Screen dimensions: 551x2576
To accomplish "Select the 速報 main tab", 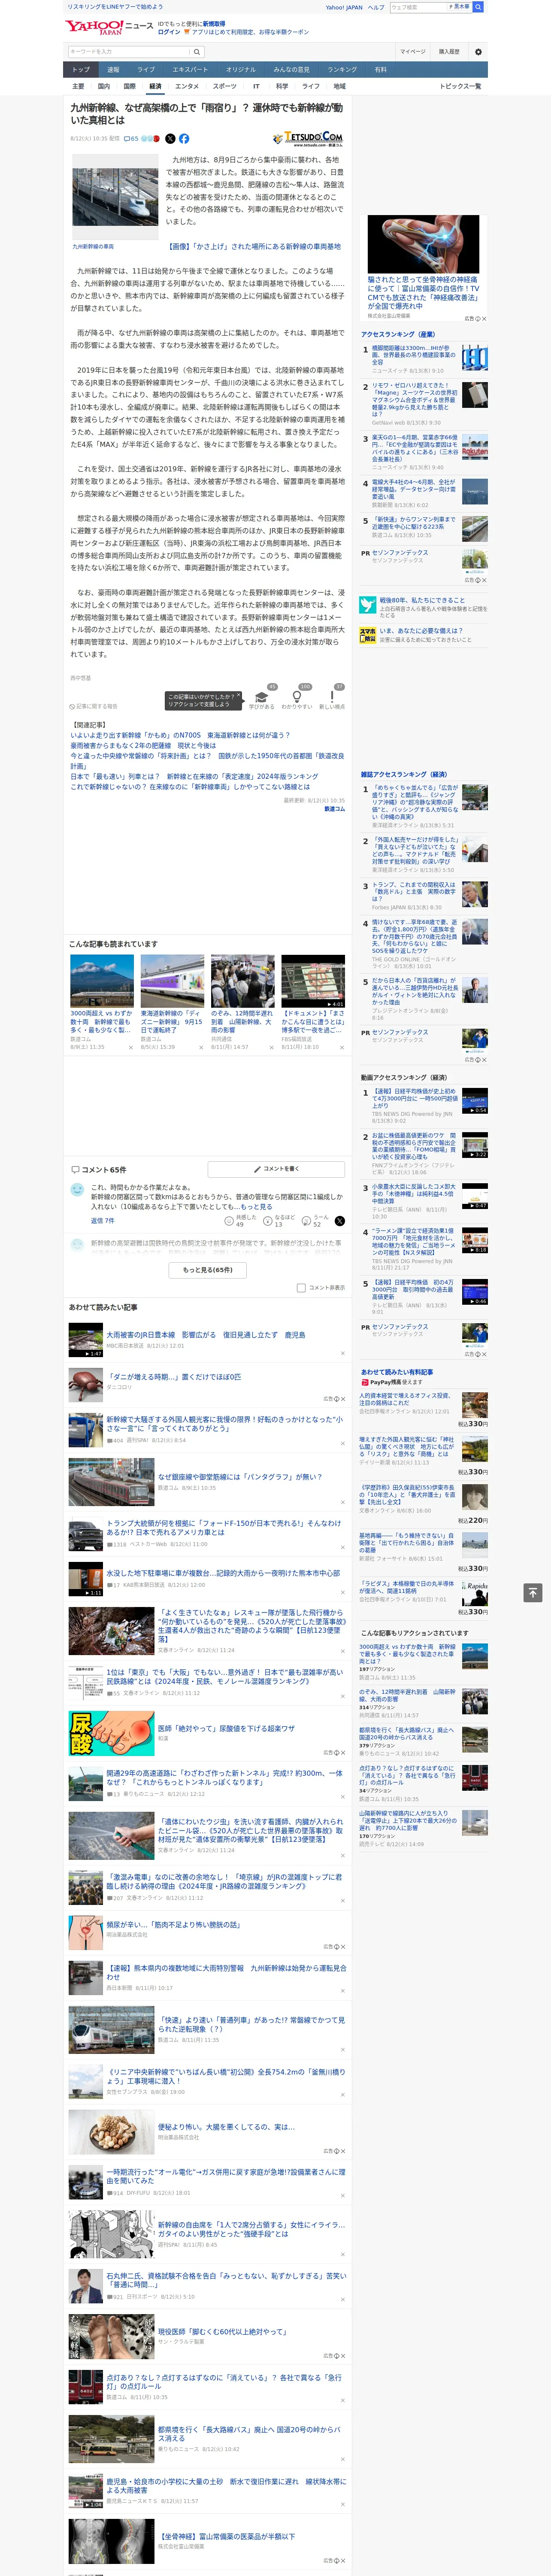I will pyautogui.click(x=113, y=70).
